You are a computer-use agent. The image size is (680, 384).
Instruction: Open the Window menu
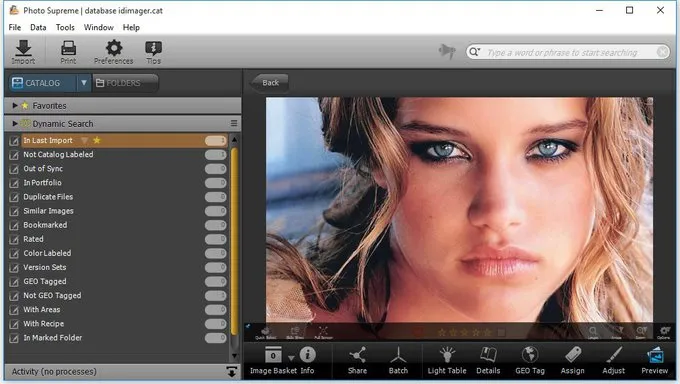click(98, 27)
